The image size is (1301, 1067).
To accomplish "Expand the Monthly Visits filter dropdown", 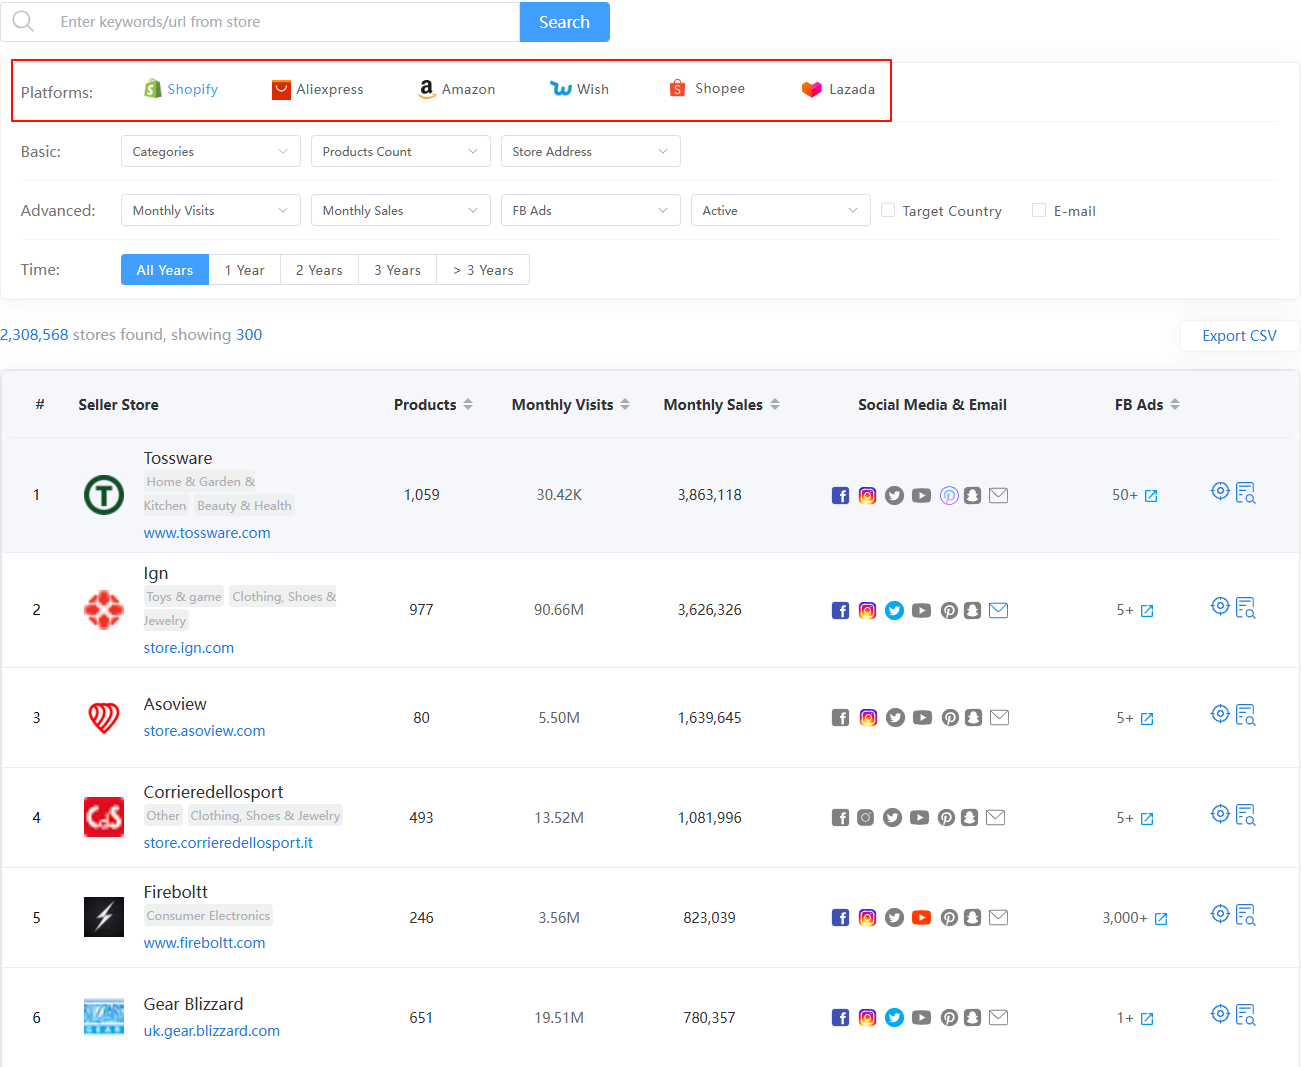I will (211, 210).
